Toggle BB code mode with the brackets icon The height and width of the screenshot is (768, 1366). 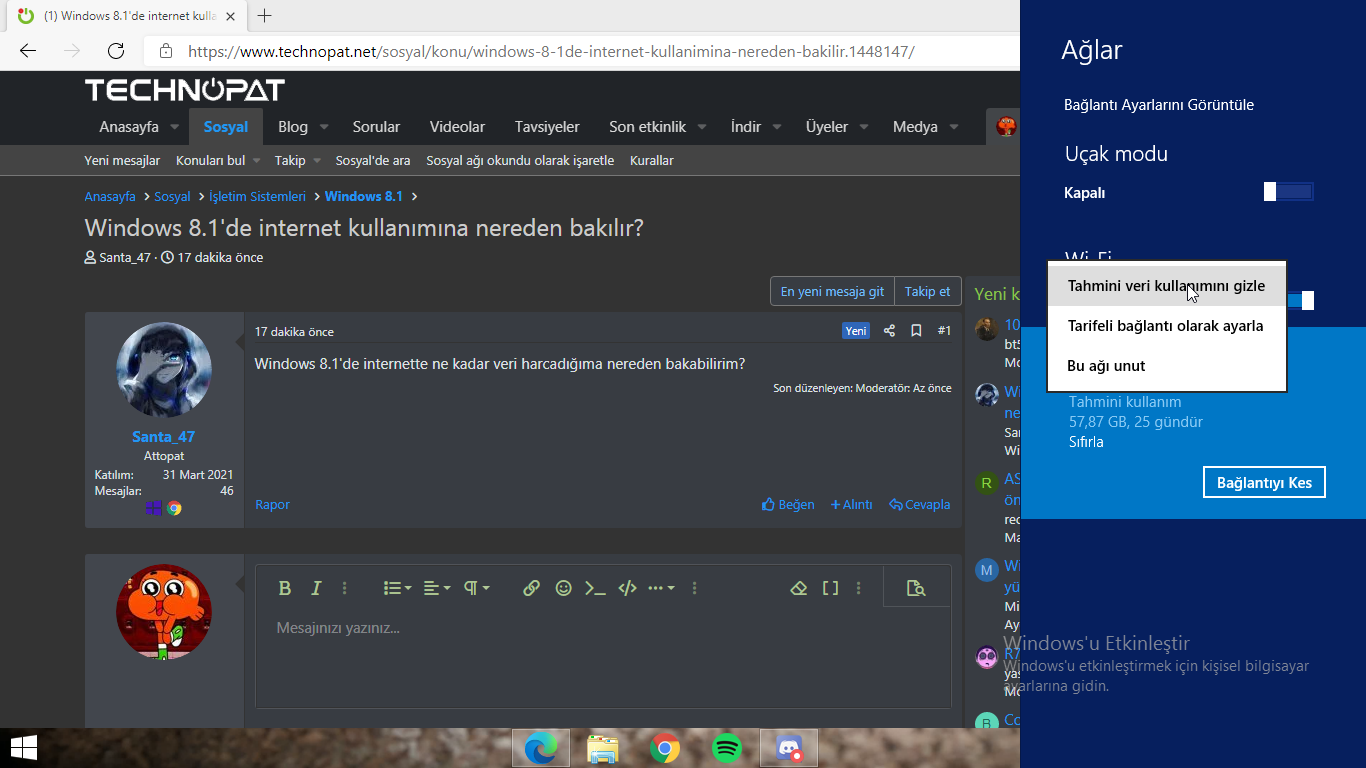tap(830, 588)
